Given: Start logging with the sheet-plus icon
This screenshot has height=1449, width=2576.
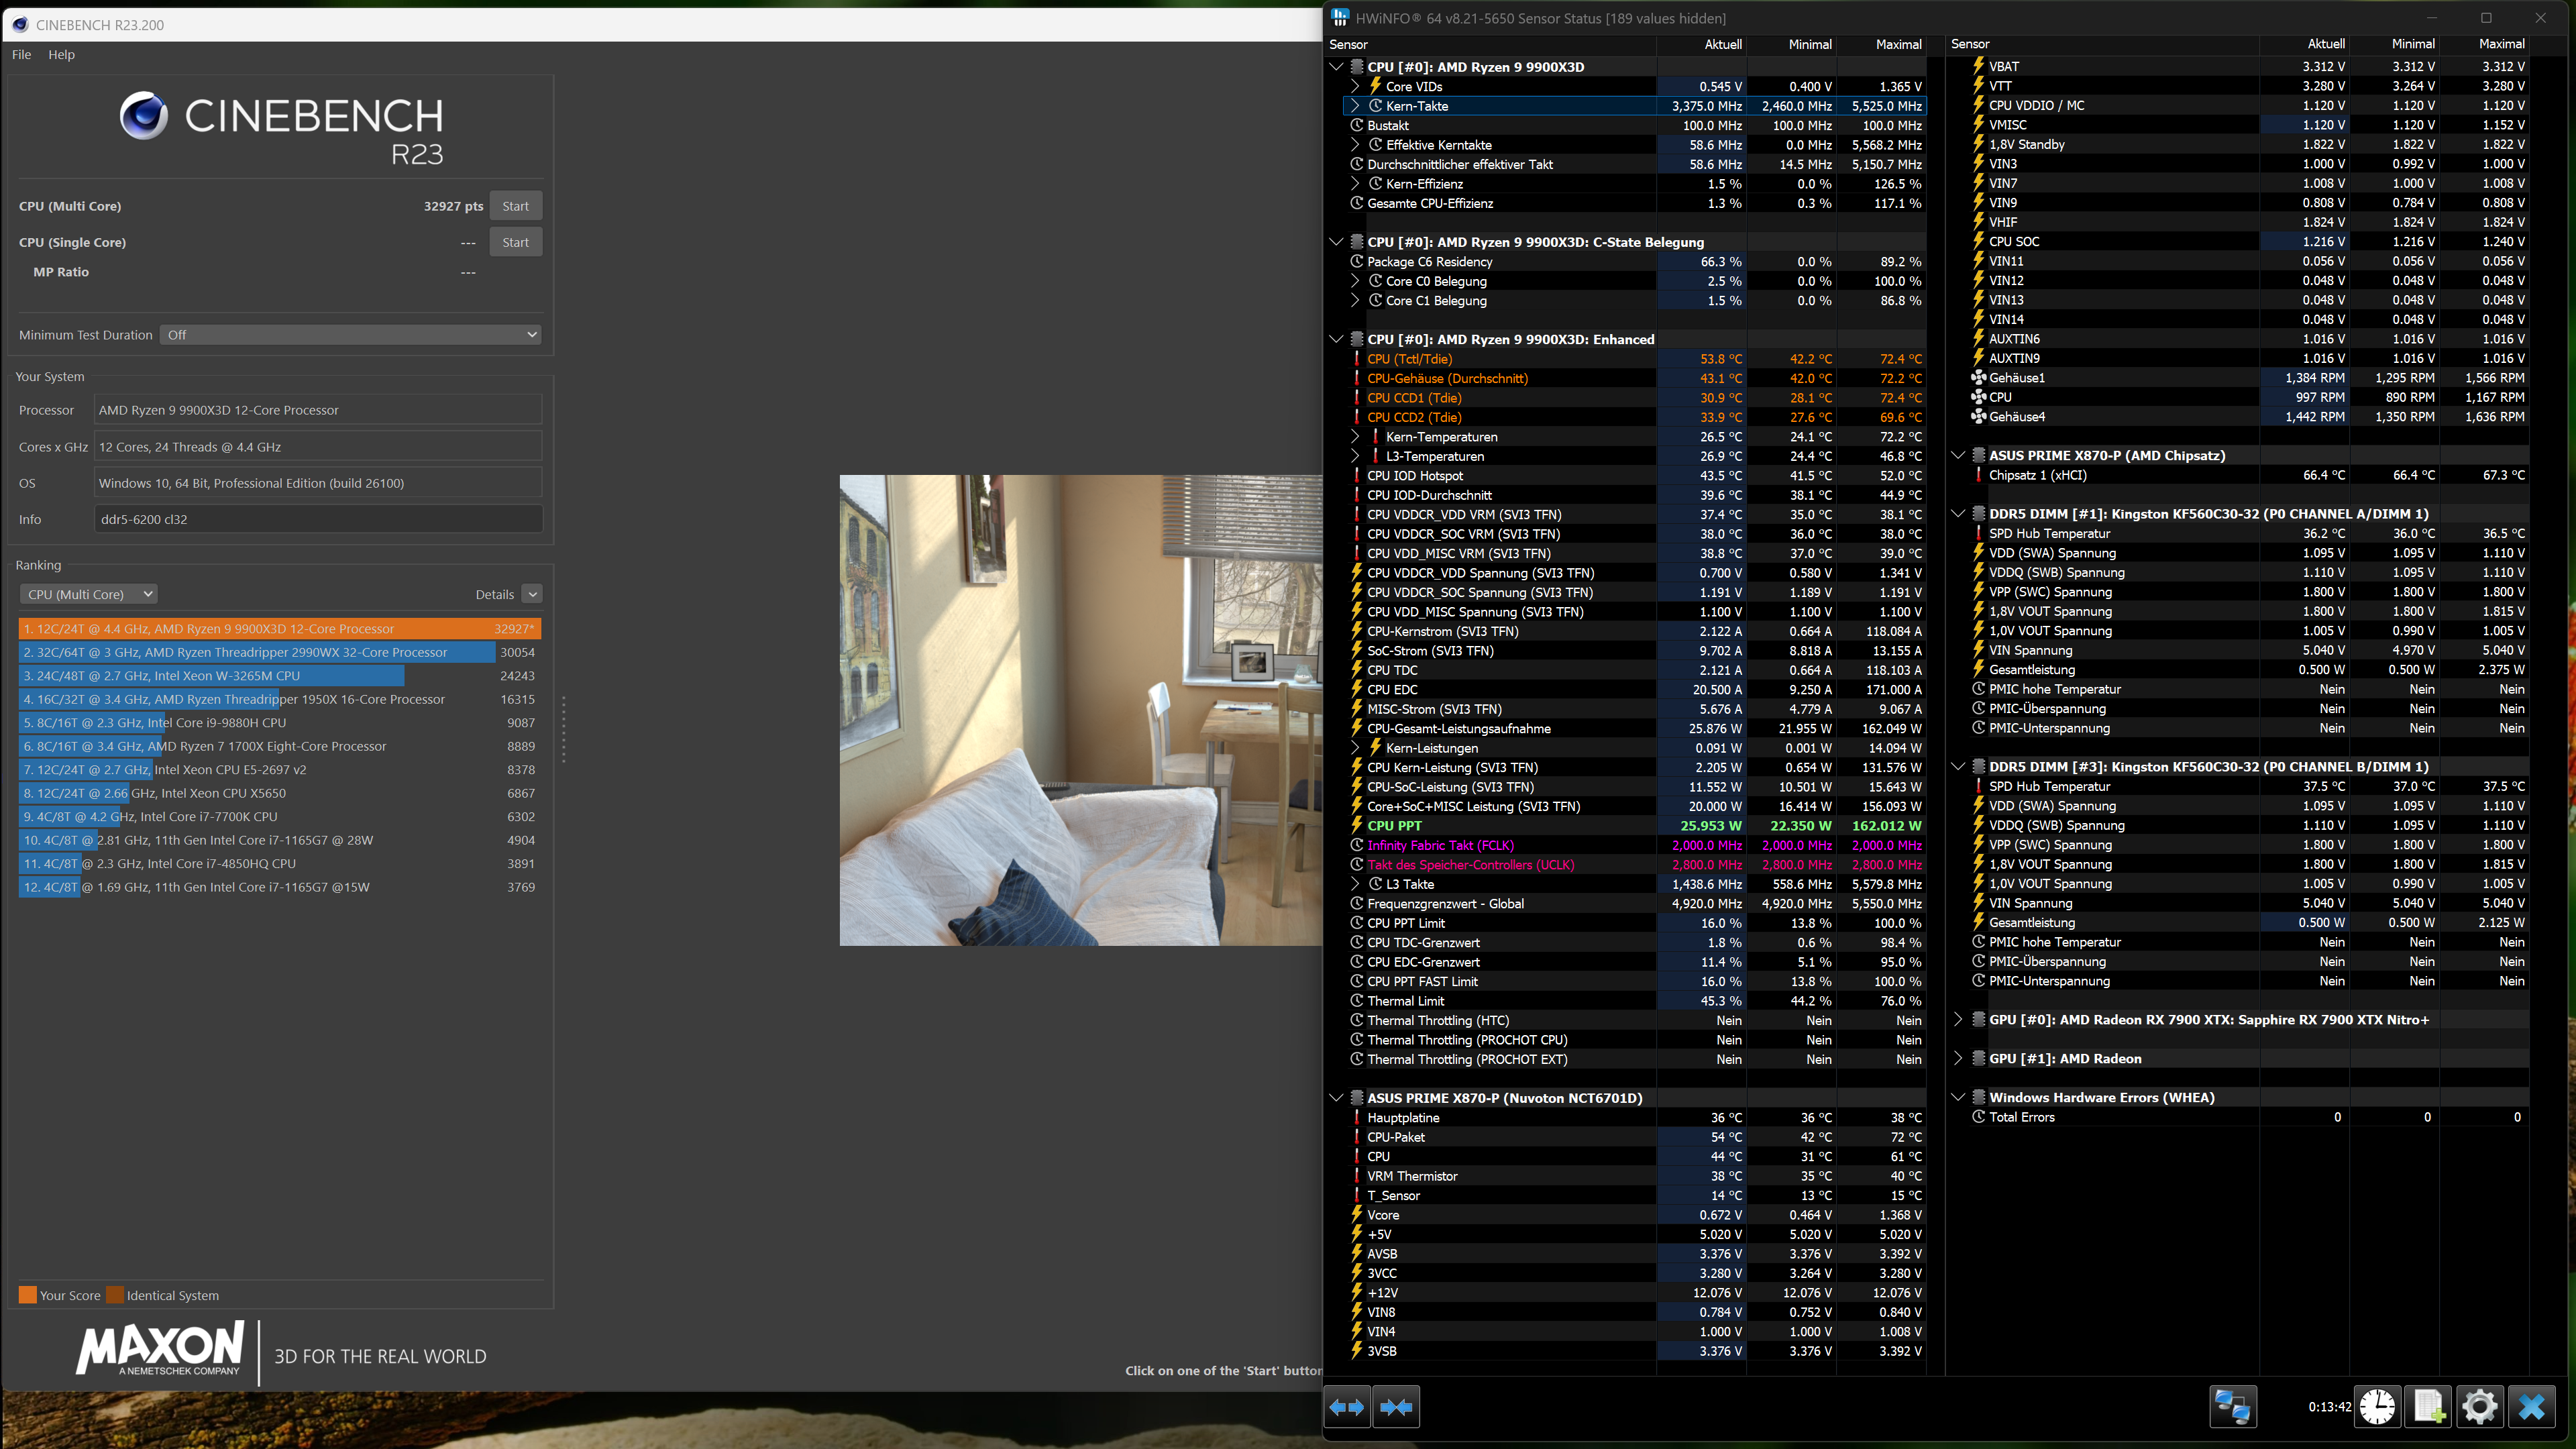Looking at the screenshot, I should pos(2429,1407).
